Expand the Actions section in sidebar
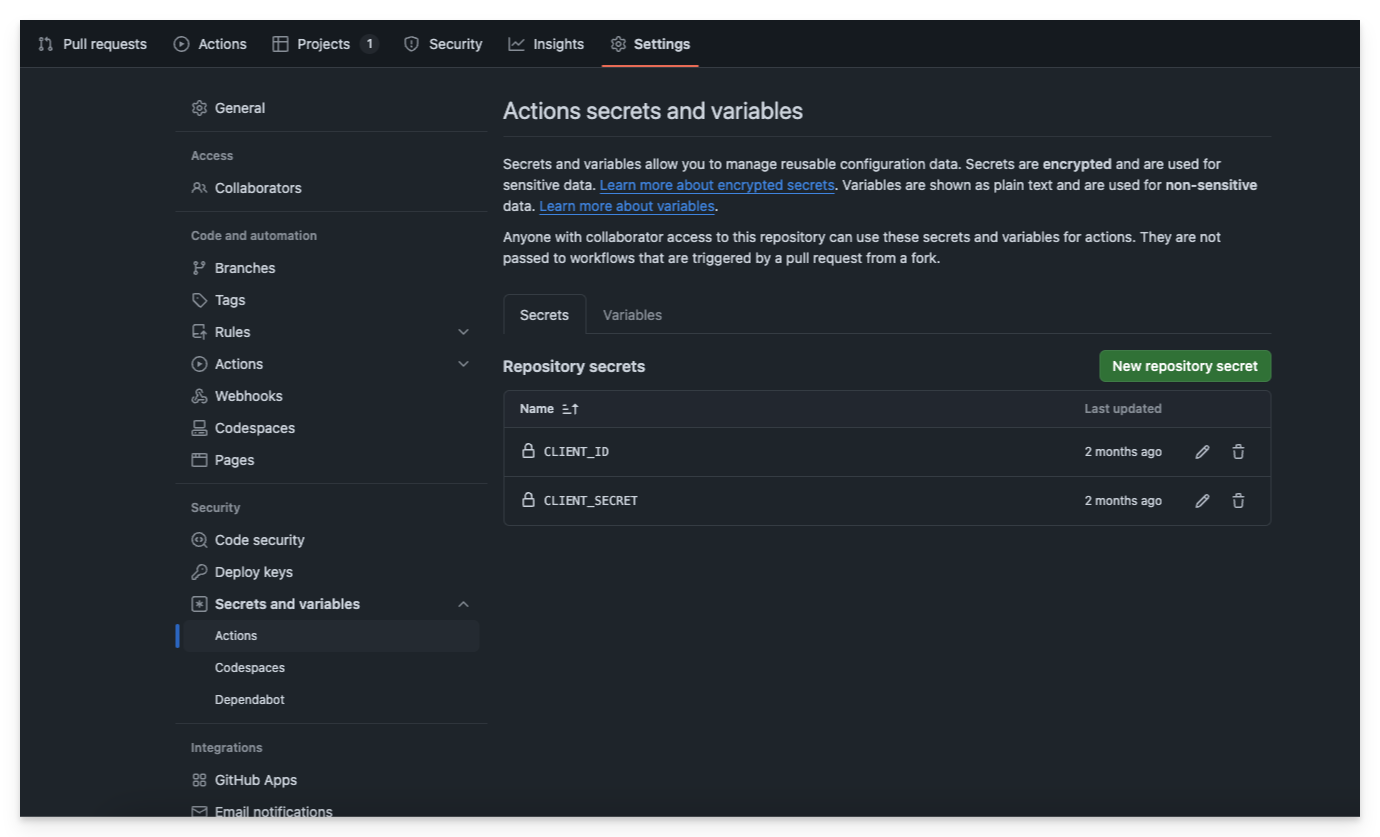Image resolution: width=1380 pixels, height=837 pixels. [x=463, y=363]
